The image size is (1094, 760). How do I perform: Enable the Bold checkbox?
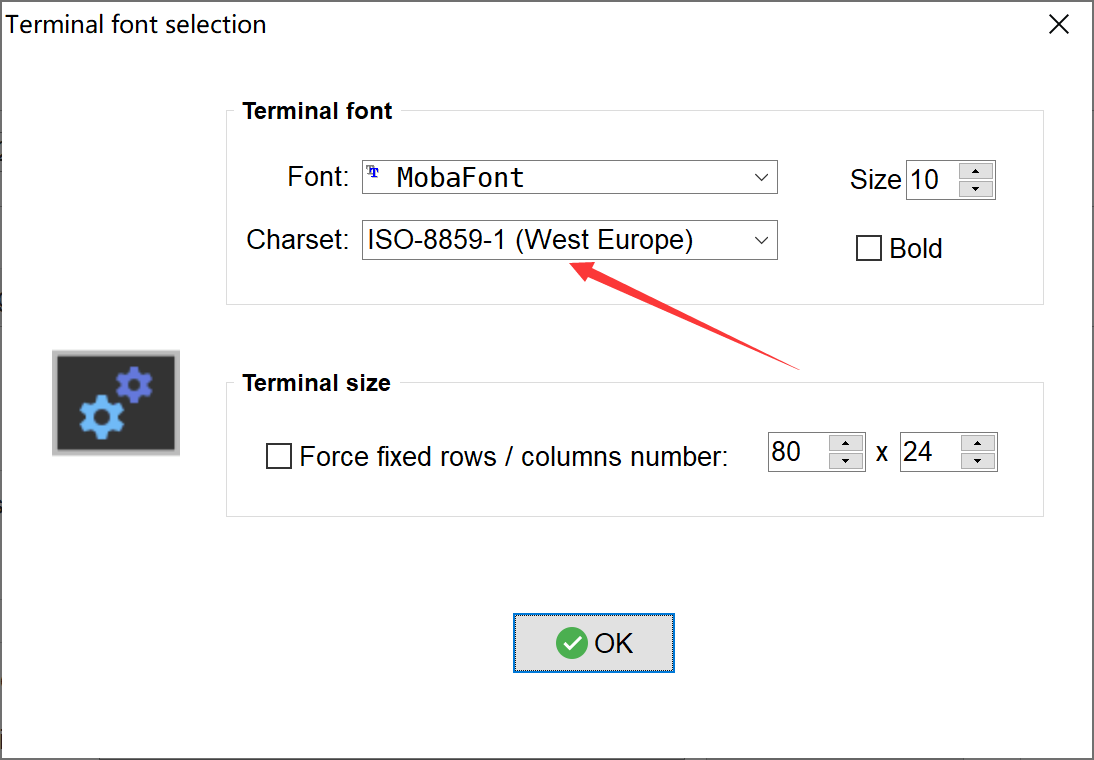(x=868, y=248)
